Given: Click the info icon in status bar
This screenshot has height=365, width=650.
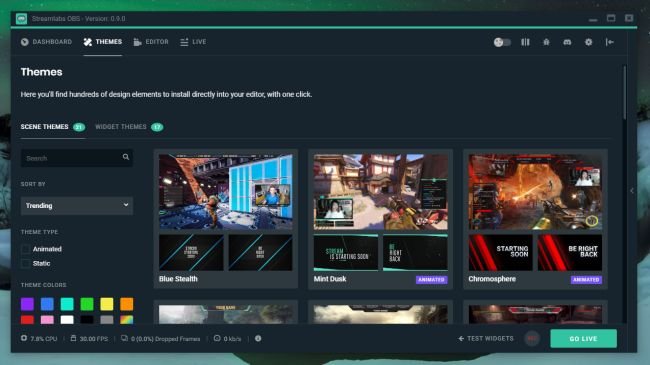Looking at the screenshot, I should 258,338.
